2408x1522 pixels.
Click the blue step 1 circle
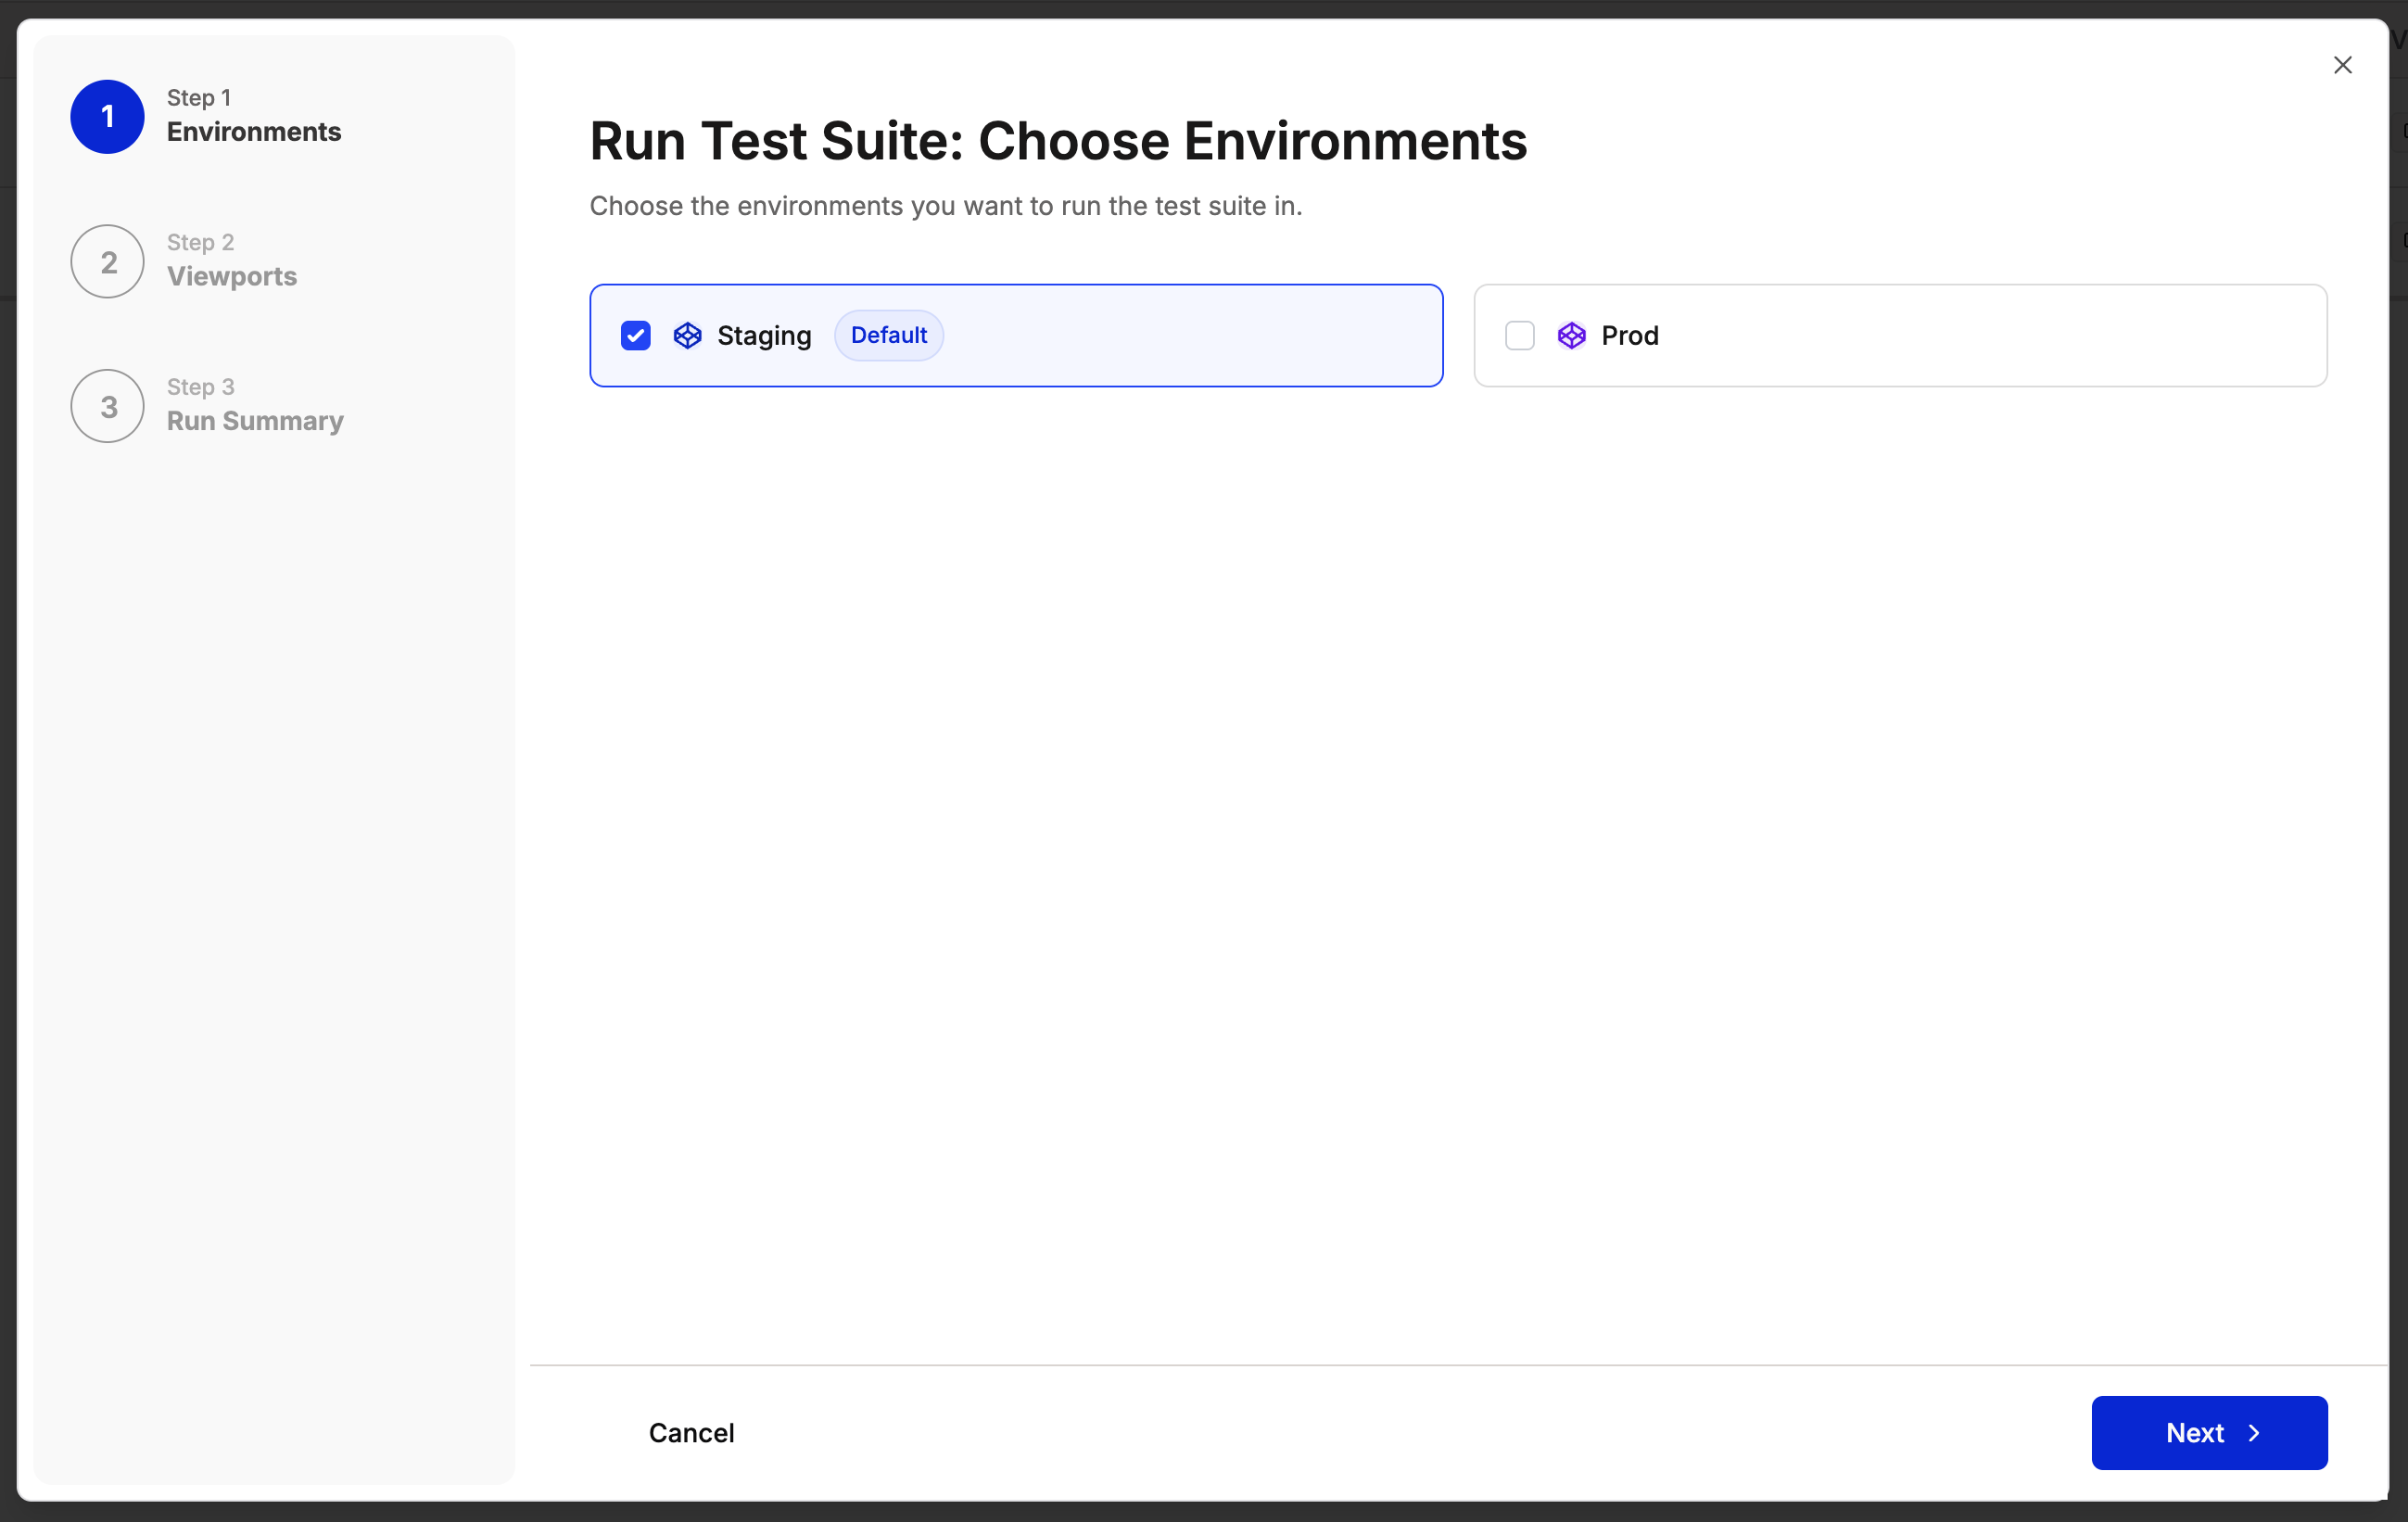click(107, 117)
